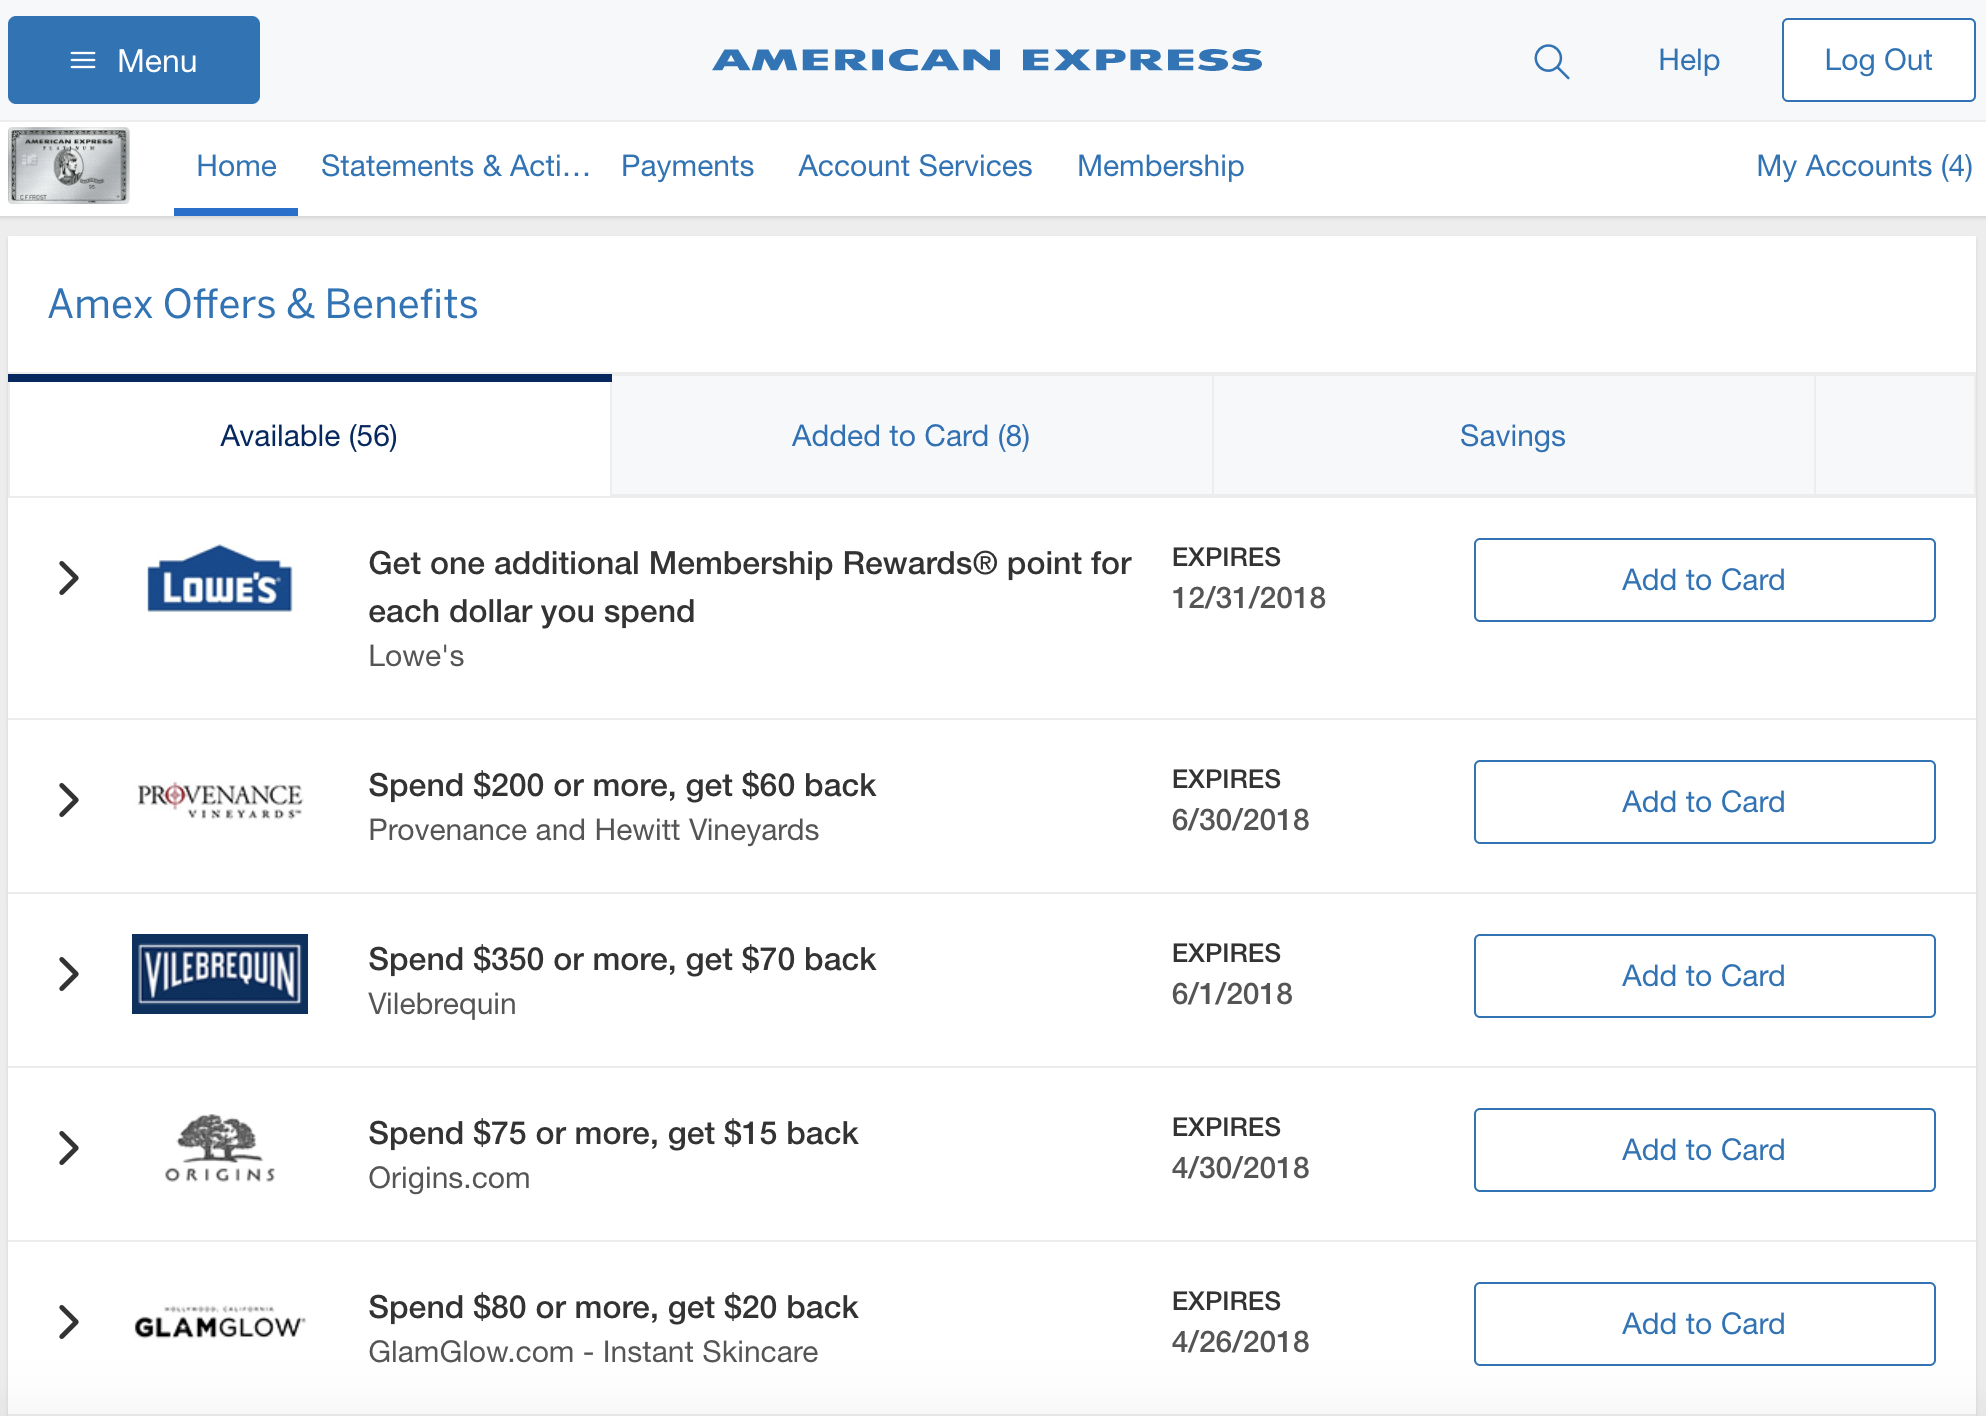The width and height of the screenshot is (1986, 1416).
Task: Click 'Spend $200 or more, get $60 back'
Action: tap(622, 785)
